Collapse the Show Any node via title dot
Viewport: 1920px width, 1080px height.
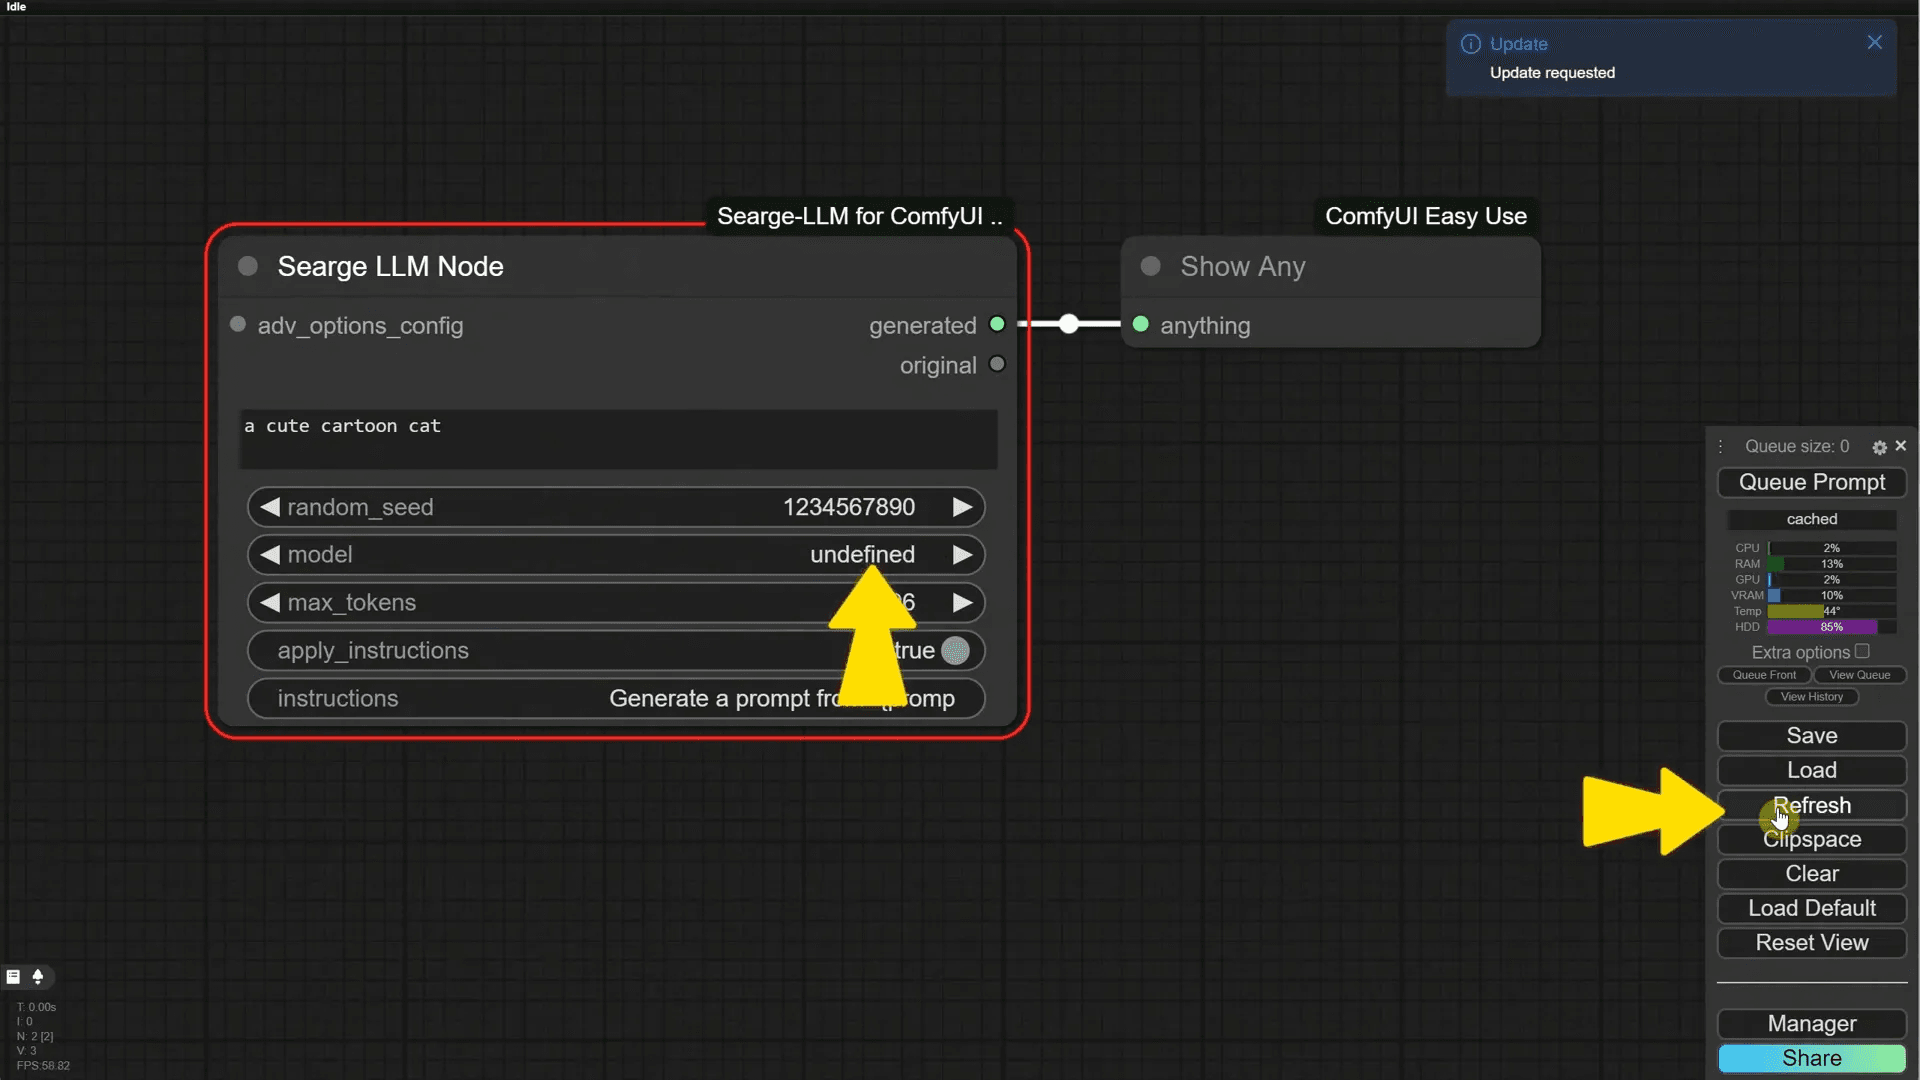pyautogui.click(x=1151, y=266)
